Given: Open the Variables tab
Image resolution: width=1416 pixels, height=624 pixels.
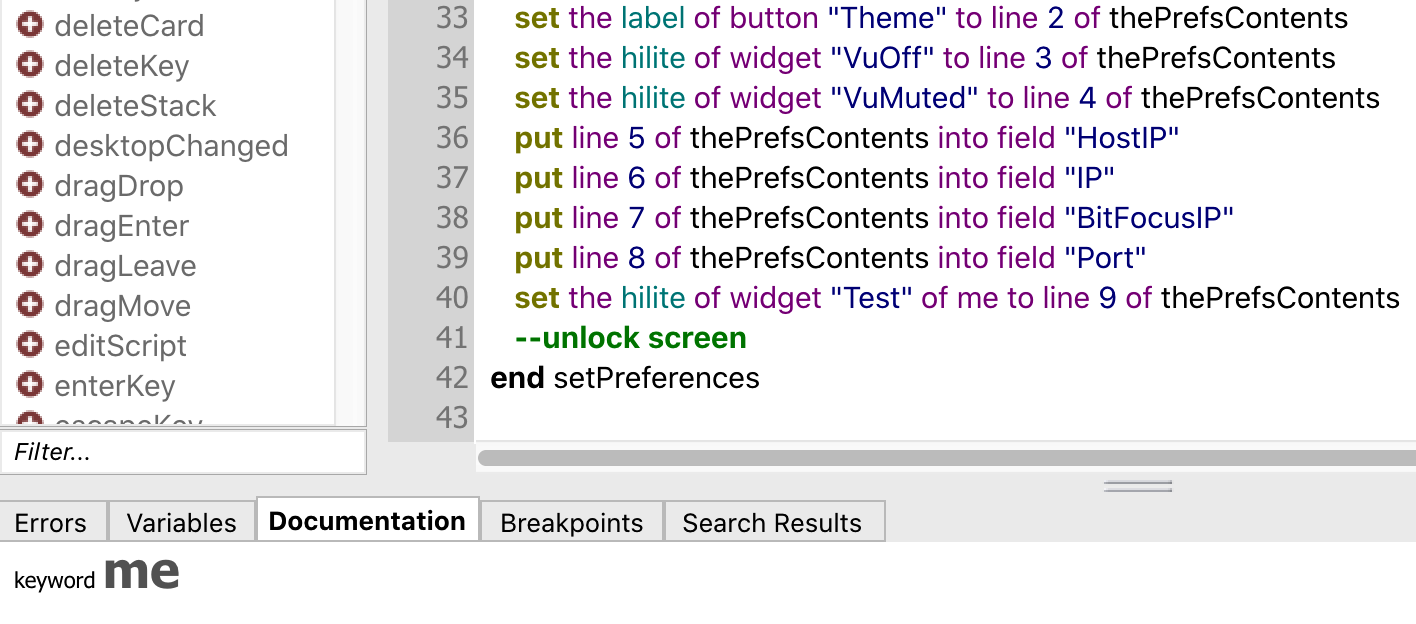Looking at the screenshot, I should tap(181, 522).
